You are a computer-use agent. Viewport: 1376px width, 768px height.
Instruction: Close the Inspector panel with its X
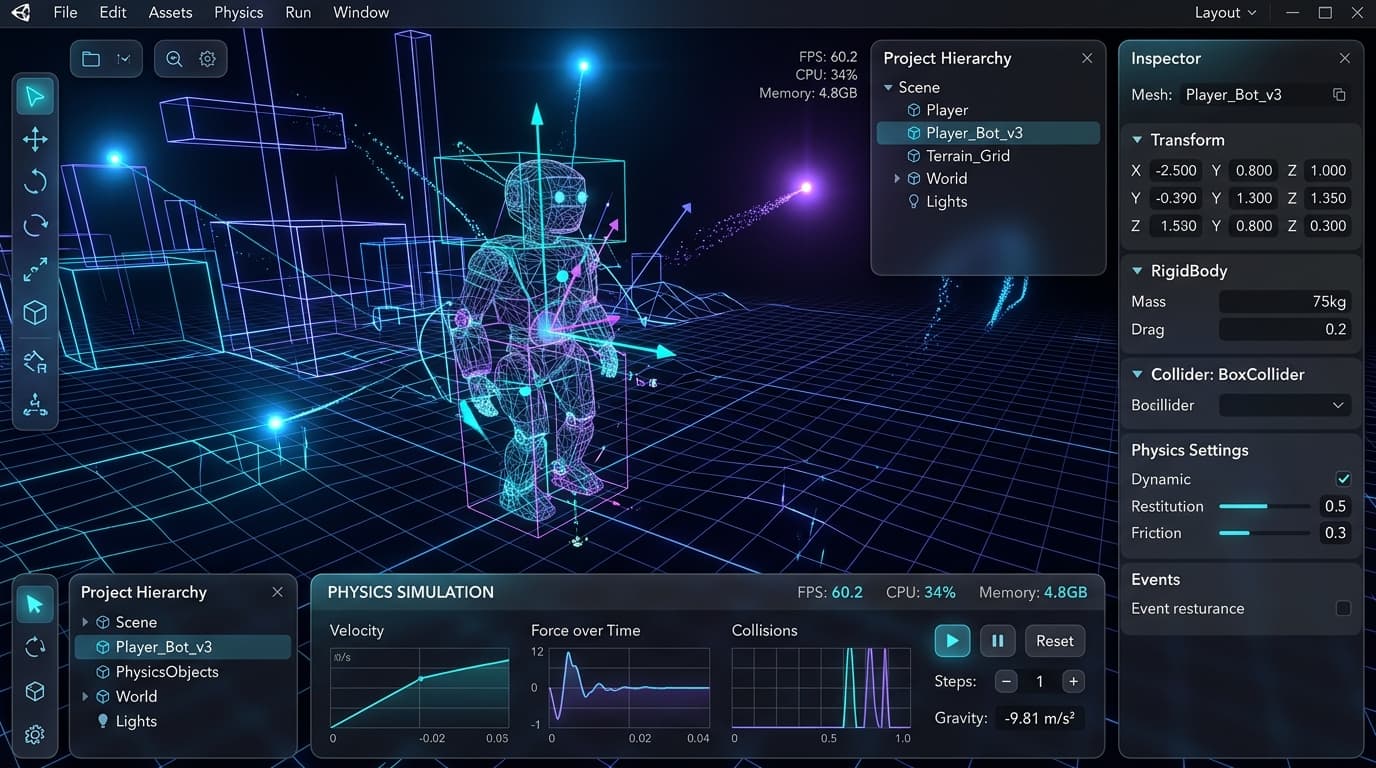pyautogui.click(x=1344, y=58)
